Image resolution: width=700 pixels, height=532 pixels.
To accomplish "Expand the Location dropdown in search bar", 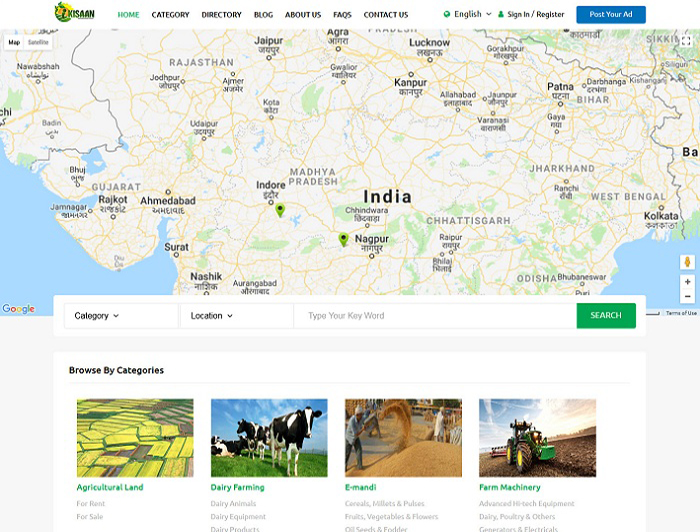I will click(211, 316).
